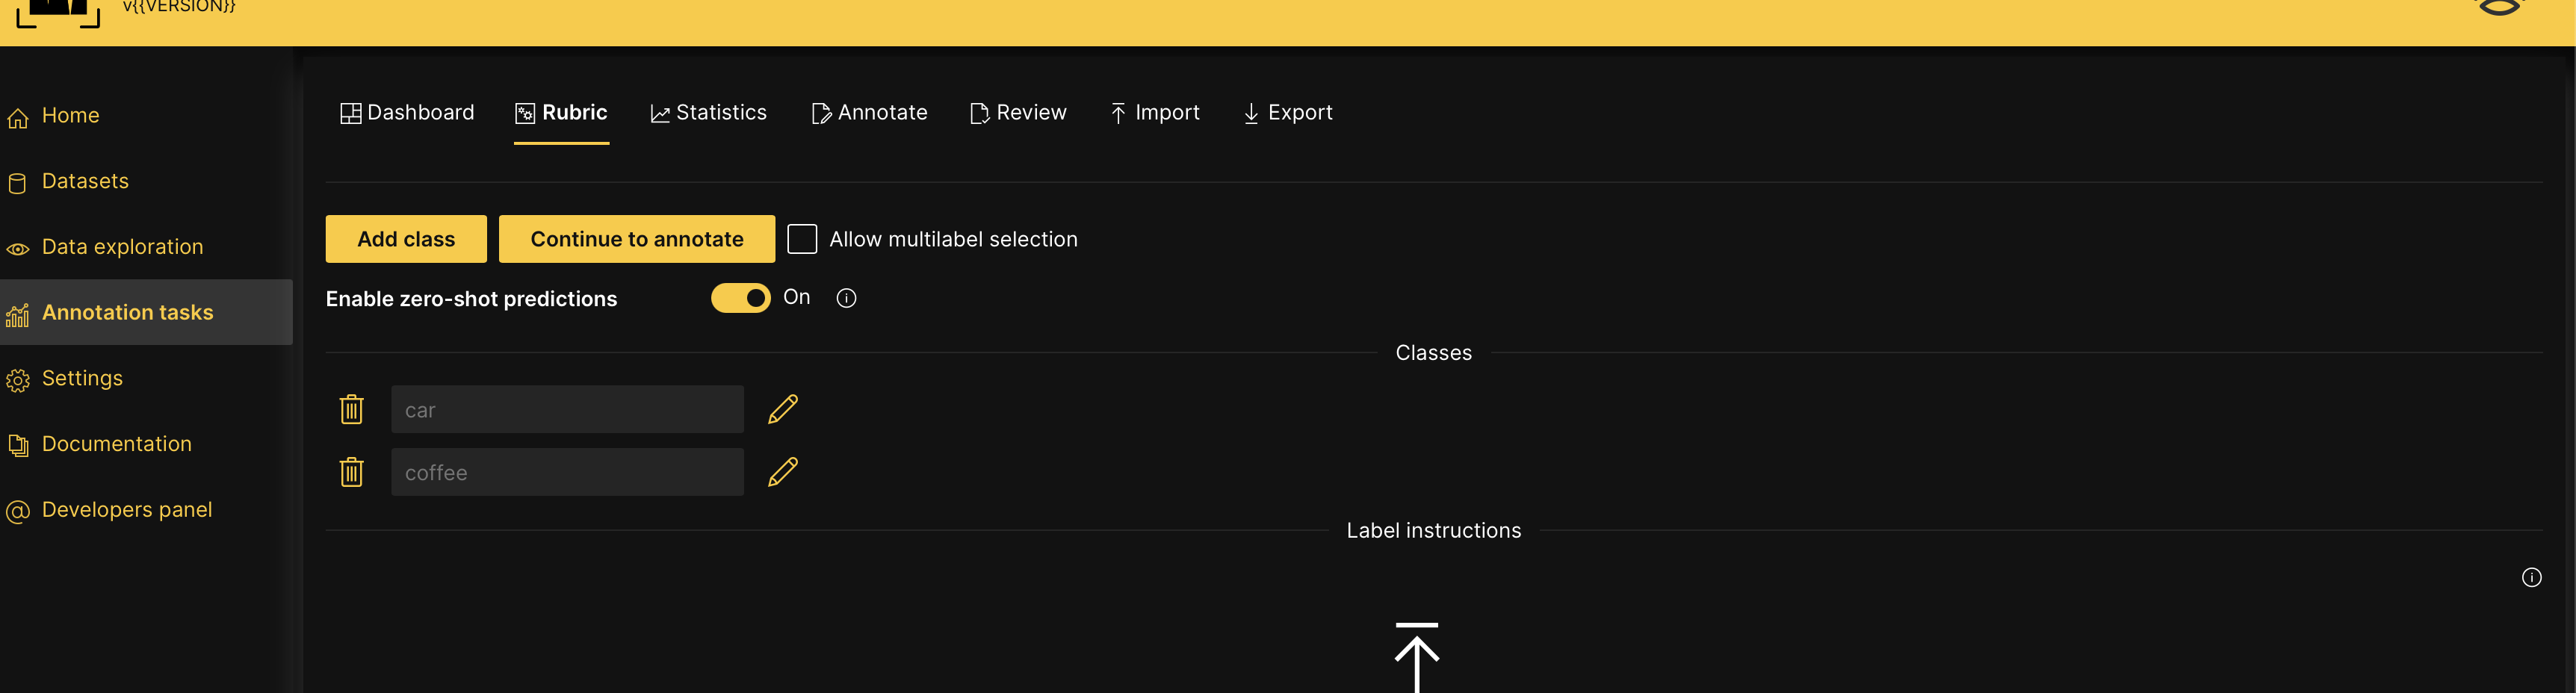Switch to the Dashboard tab

coord(407,112)
